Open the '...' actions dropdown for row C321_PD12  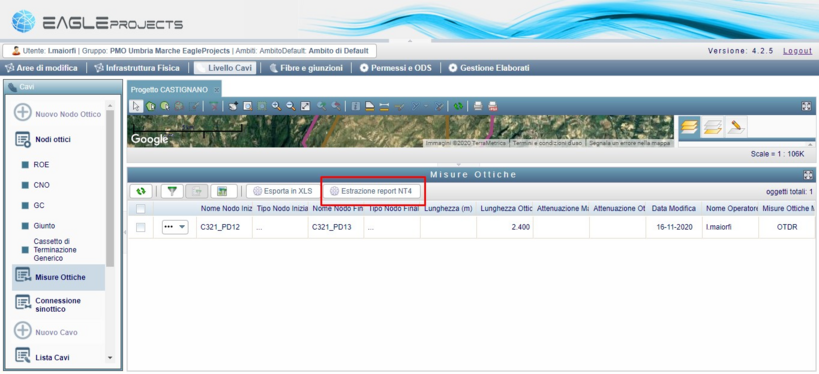pos(175,227)
